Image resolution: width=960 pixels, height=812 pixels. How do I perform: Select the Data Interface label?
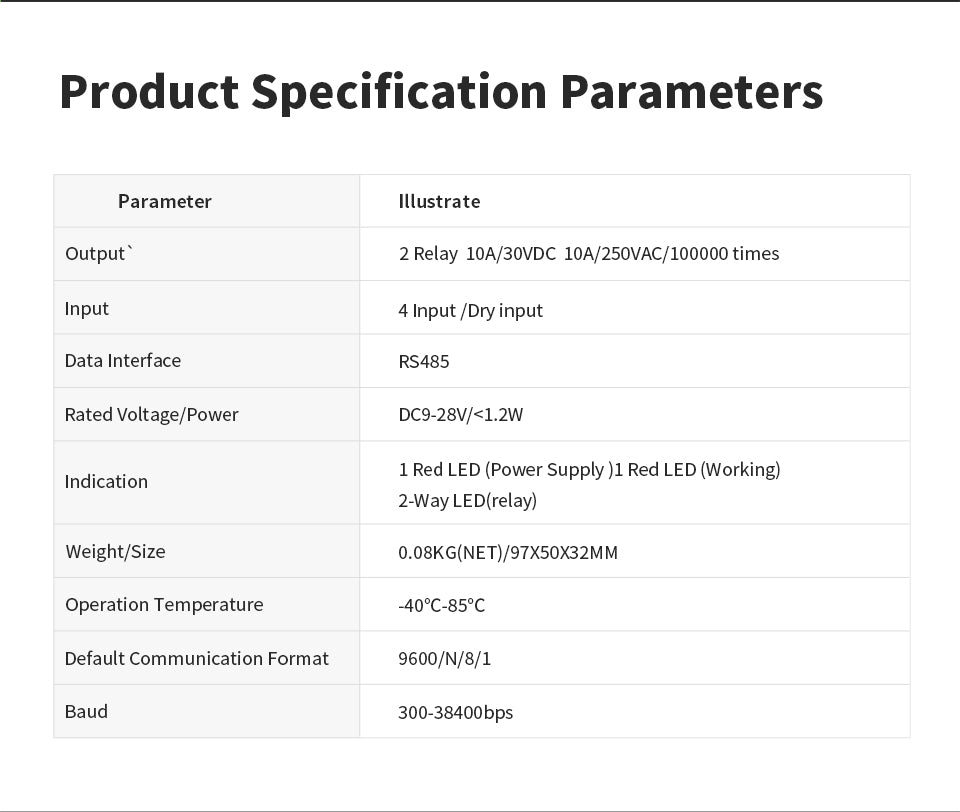click(122, 361)
